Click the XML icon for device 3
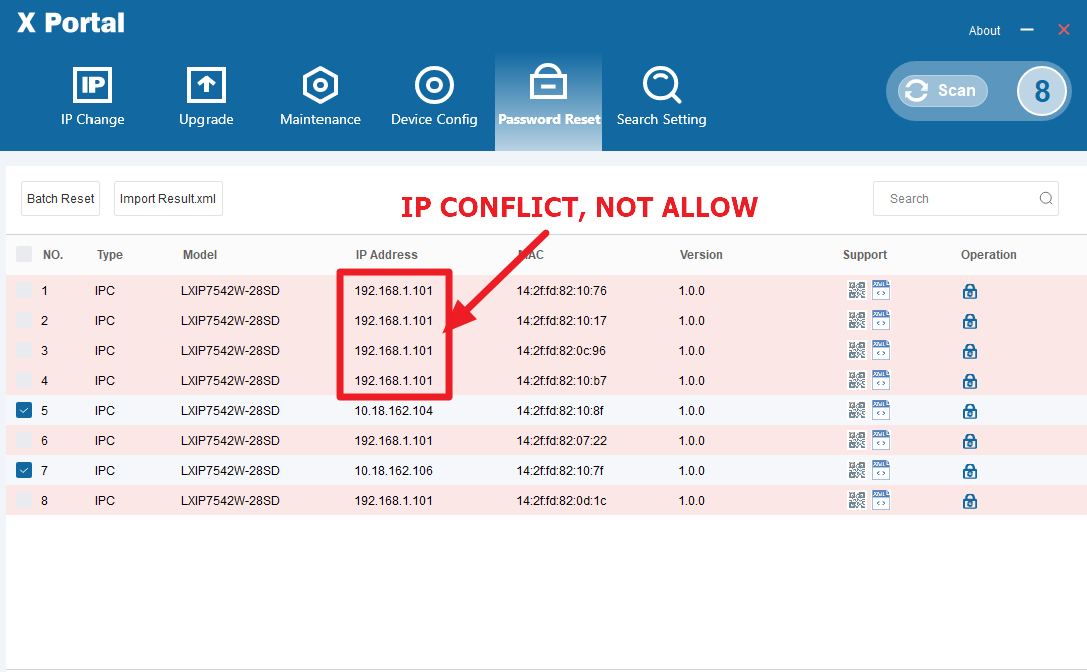This screenshot has width=1087, height=672. coord(881,350)
